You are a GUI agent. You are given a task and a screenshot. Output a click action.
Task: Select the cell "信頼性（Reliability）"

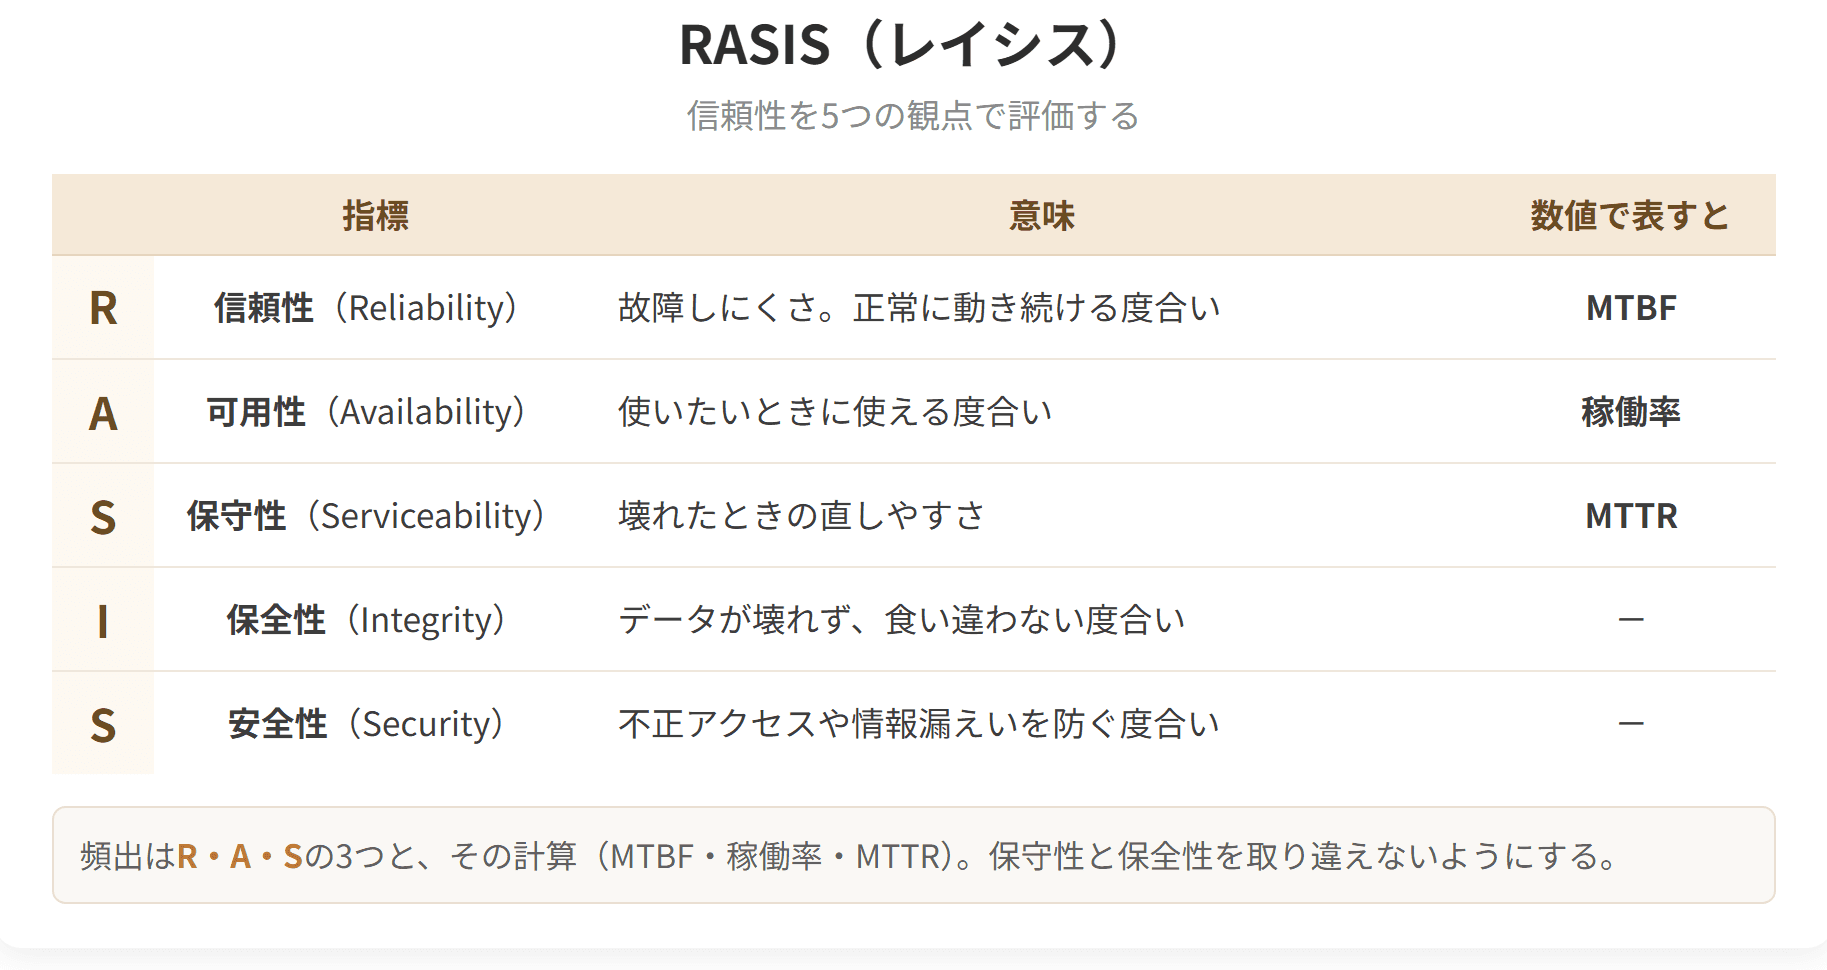pyautogui.click(x=376, y=308)
